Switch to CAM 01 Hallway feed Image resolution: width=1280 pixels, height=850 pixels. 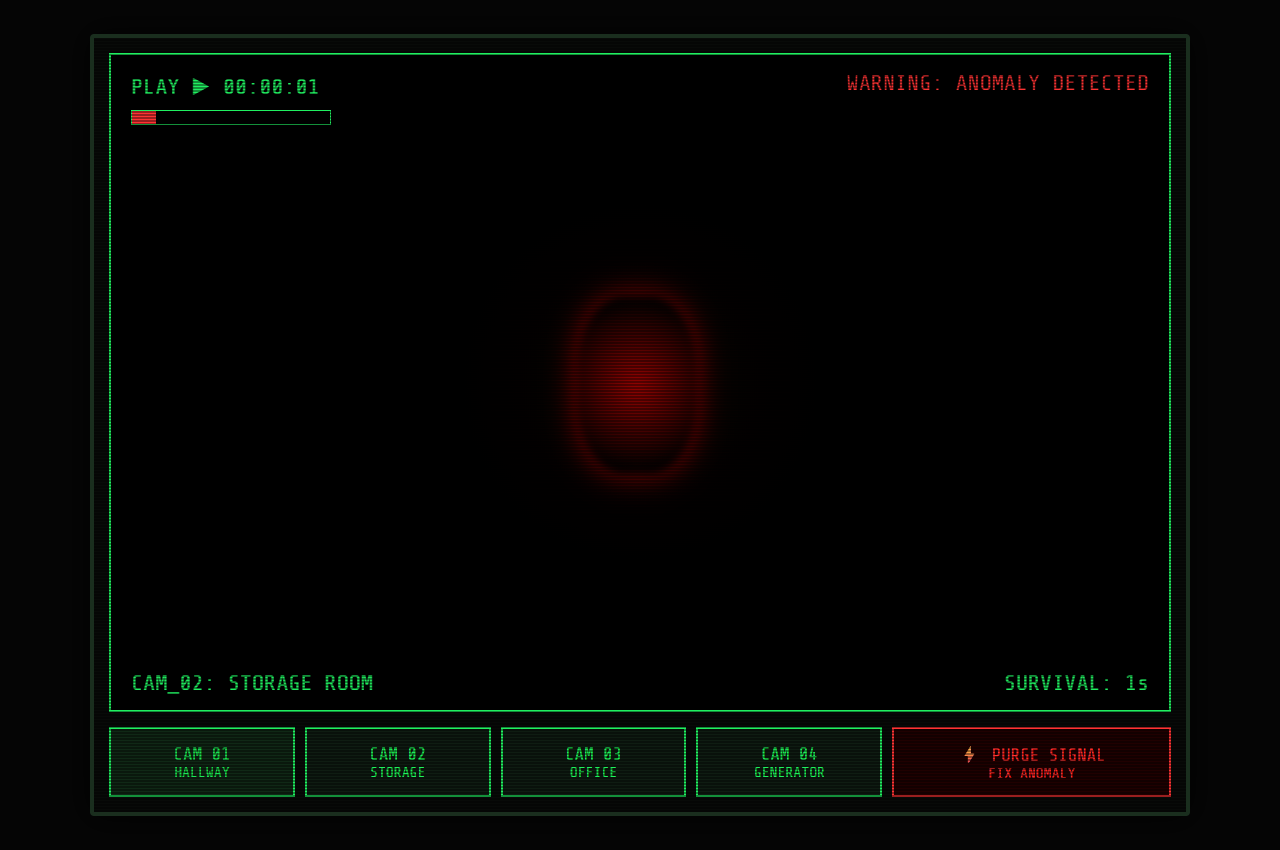pyautogui.click(x=202, y=762)
